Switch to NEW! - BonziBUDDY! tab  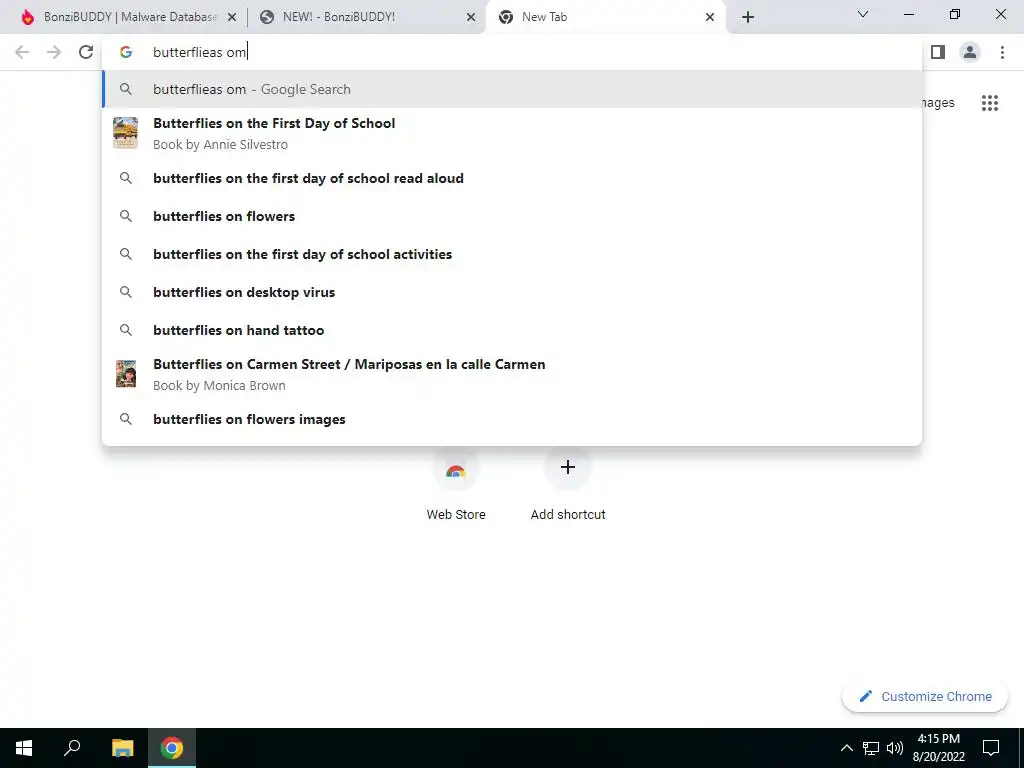tap(366, 17)
